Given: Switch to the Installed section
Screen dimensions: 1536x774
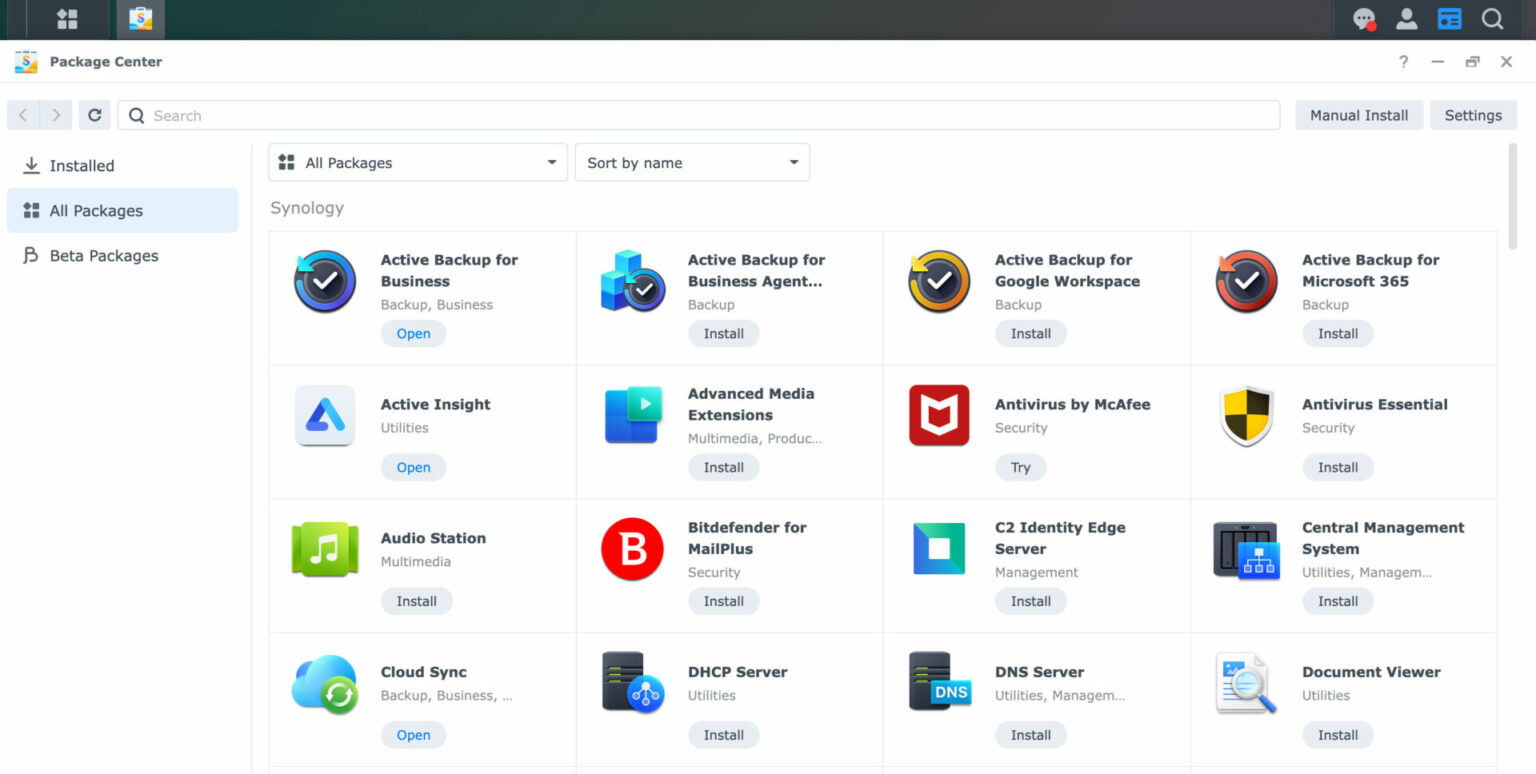Looking at the screenshot, I should click(80, 165).
